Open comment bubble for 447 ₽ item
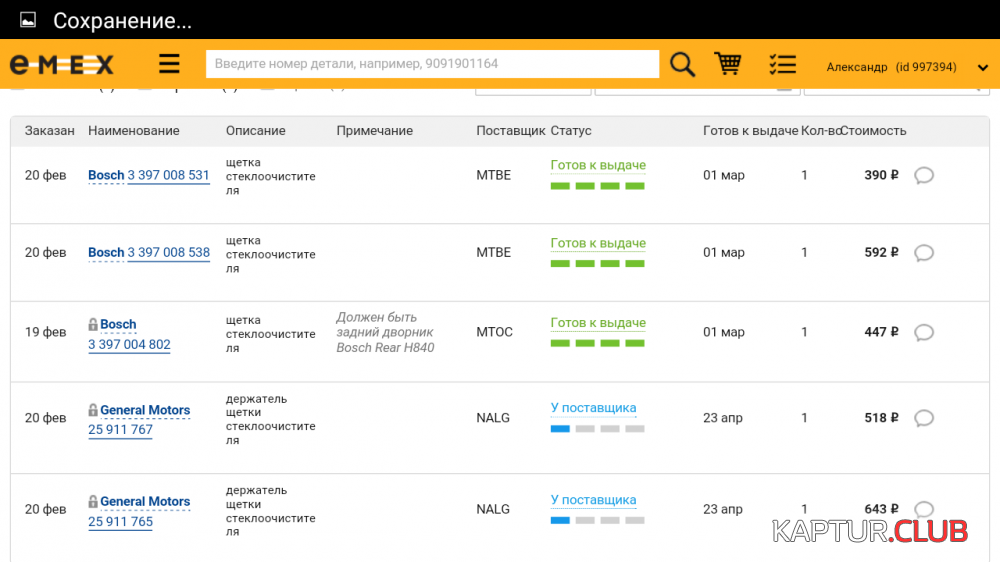1000x562 pixels. [923, 332]
